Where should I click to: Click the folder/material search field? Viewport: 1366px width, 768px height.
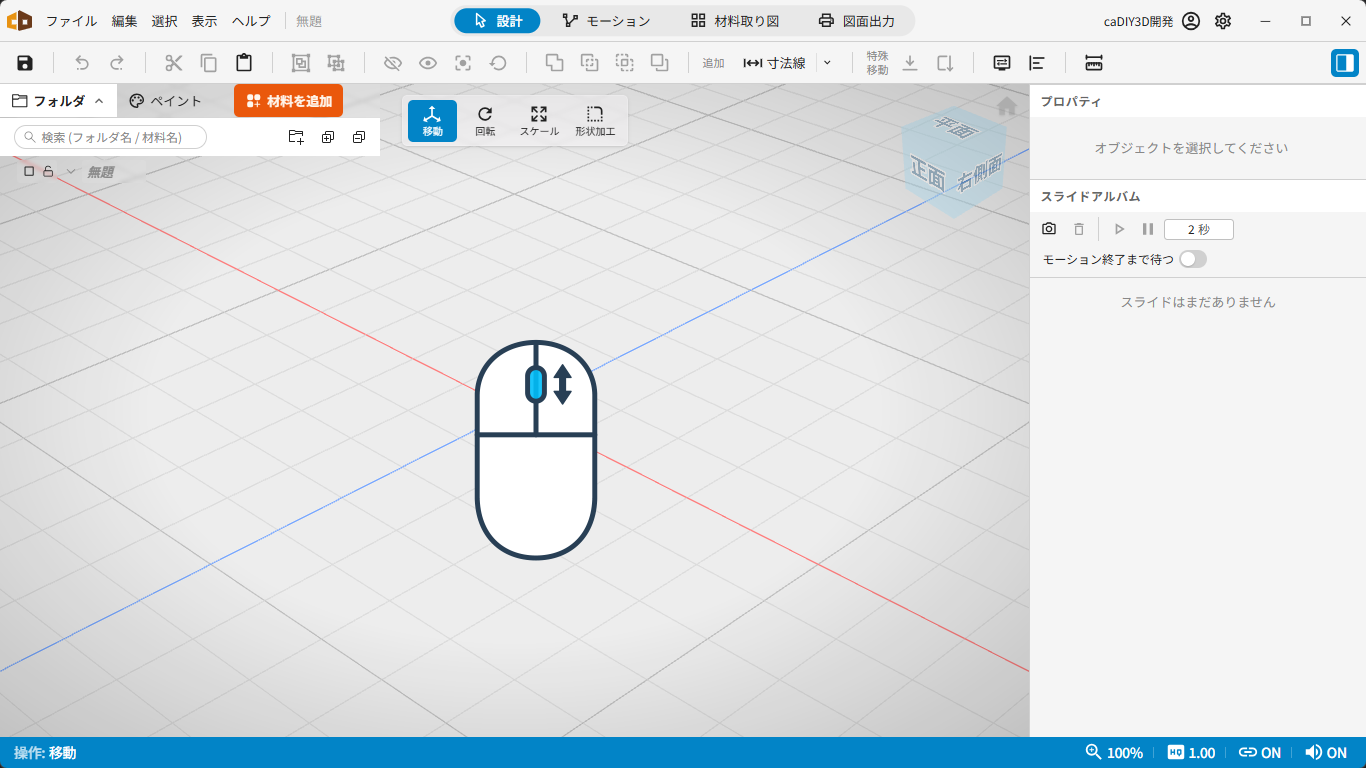[110, 137]
